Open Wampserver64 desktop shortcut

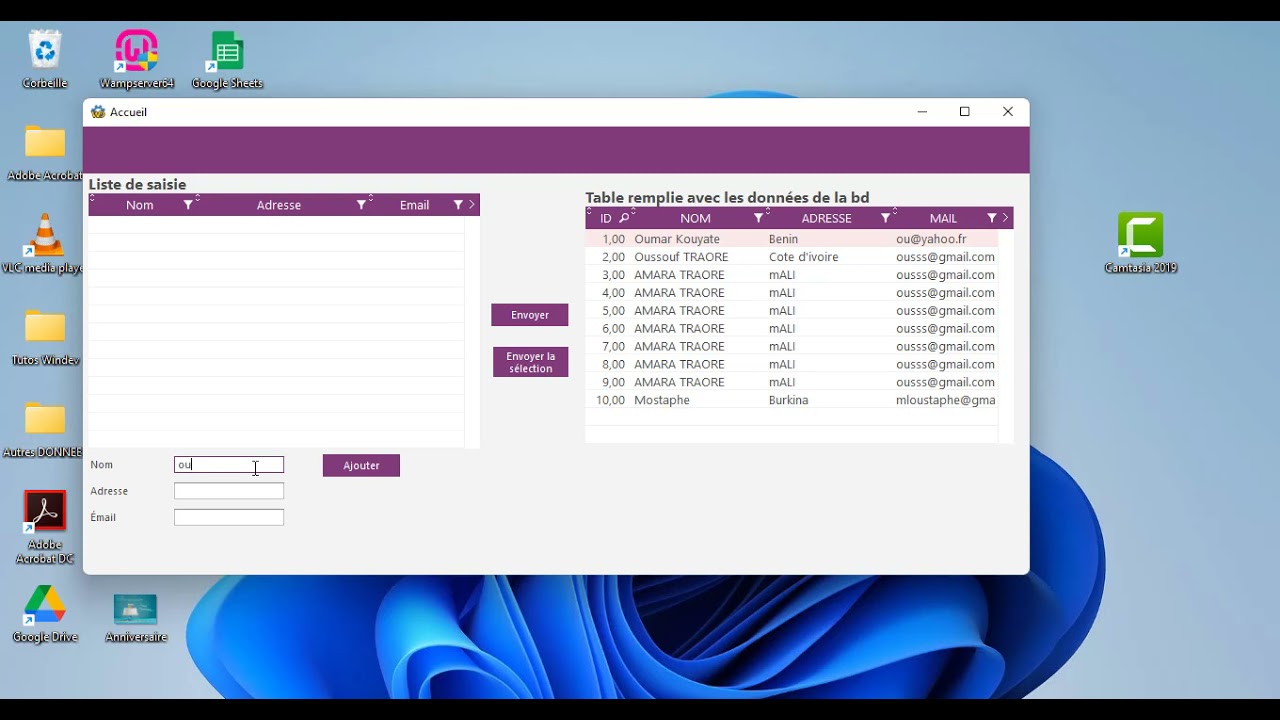click(x=137, y=60)
